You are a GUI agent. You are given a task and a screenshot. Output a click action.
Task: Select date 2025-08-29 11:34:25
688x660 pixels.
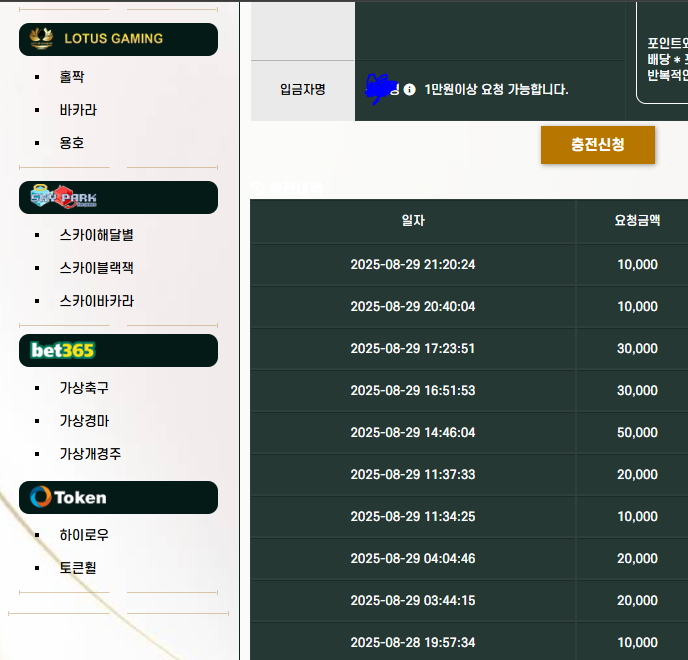[x=413, y=517]
